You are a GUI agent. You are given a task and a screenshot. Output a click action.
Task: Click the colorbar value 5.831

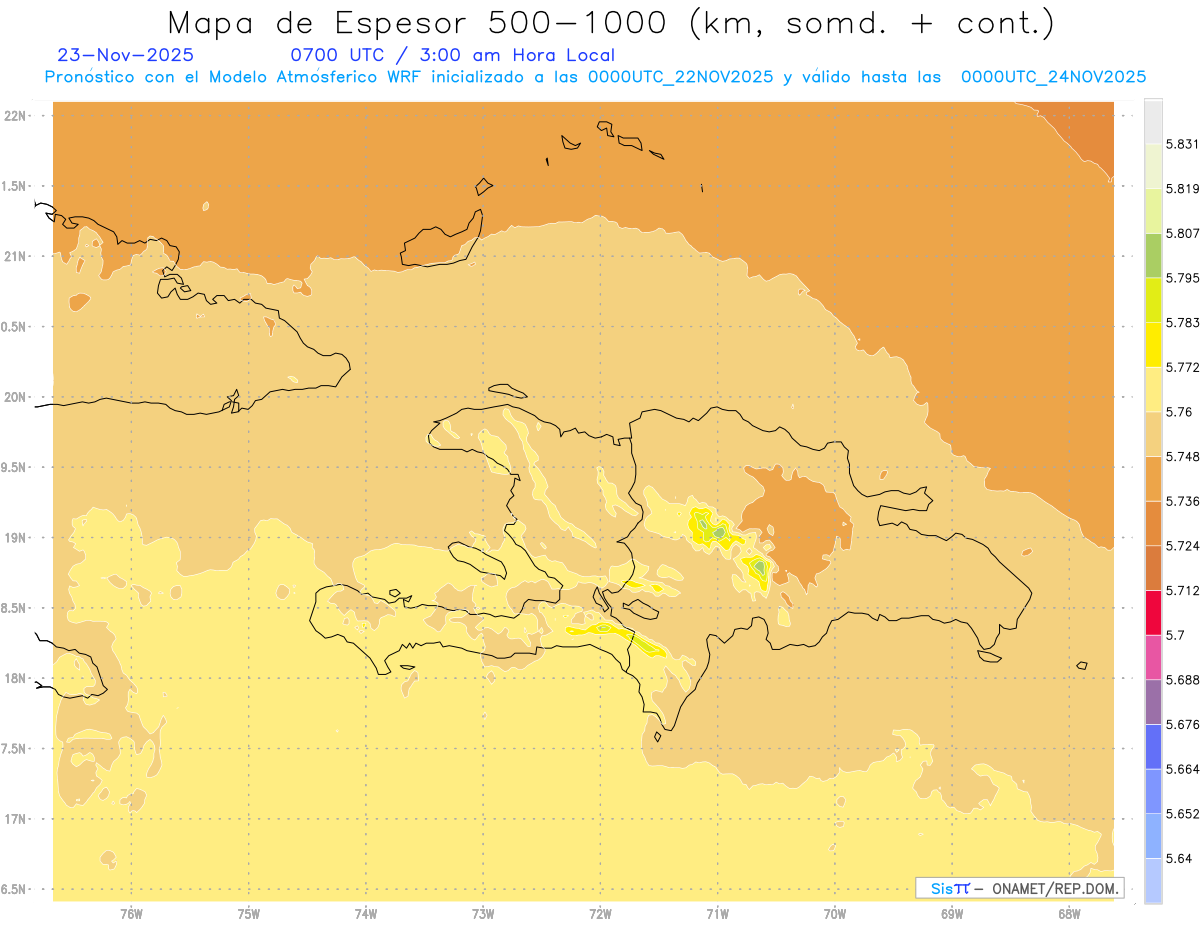click(x=1182, y=144)
